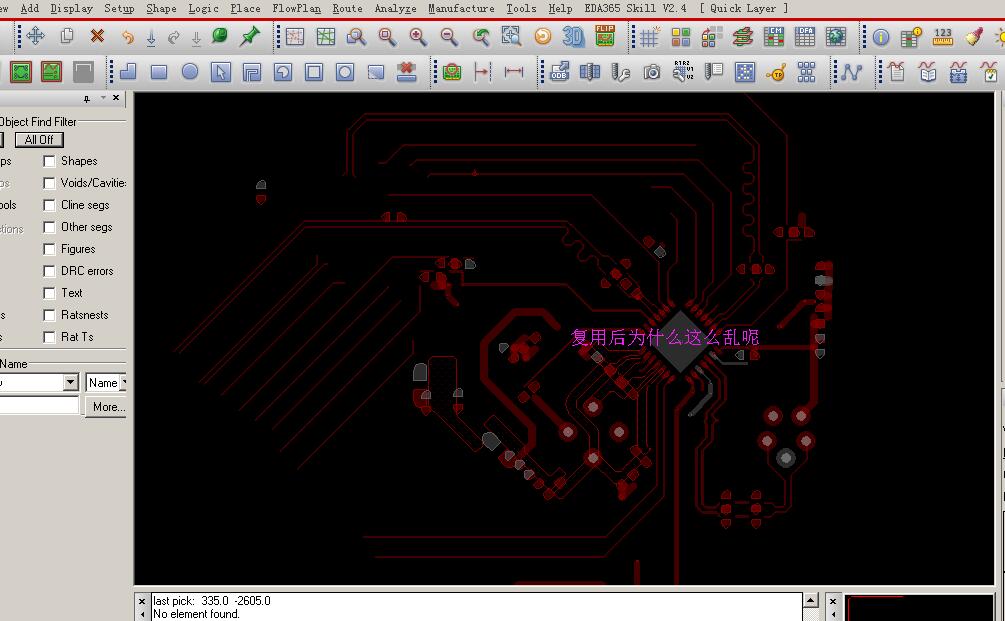Click the Find by Name text input field
The image size is (1005, 621).
click(x=39, y=406)
